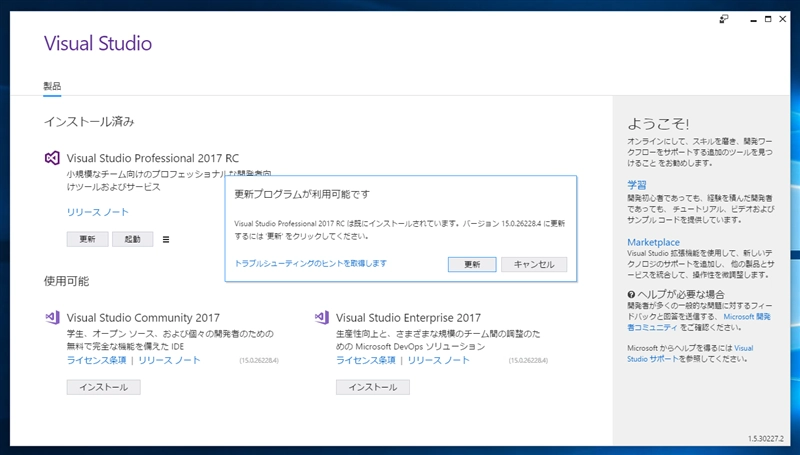Open the Marketplace link in the welcome panel
The height and width of the screenshot is (455, 800).
tap(654, 242)
